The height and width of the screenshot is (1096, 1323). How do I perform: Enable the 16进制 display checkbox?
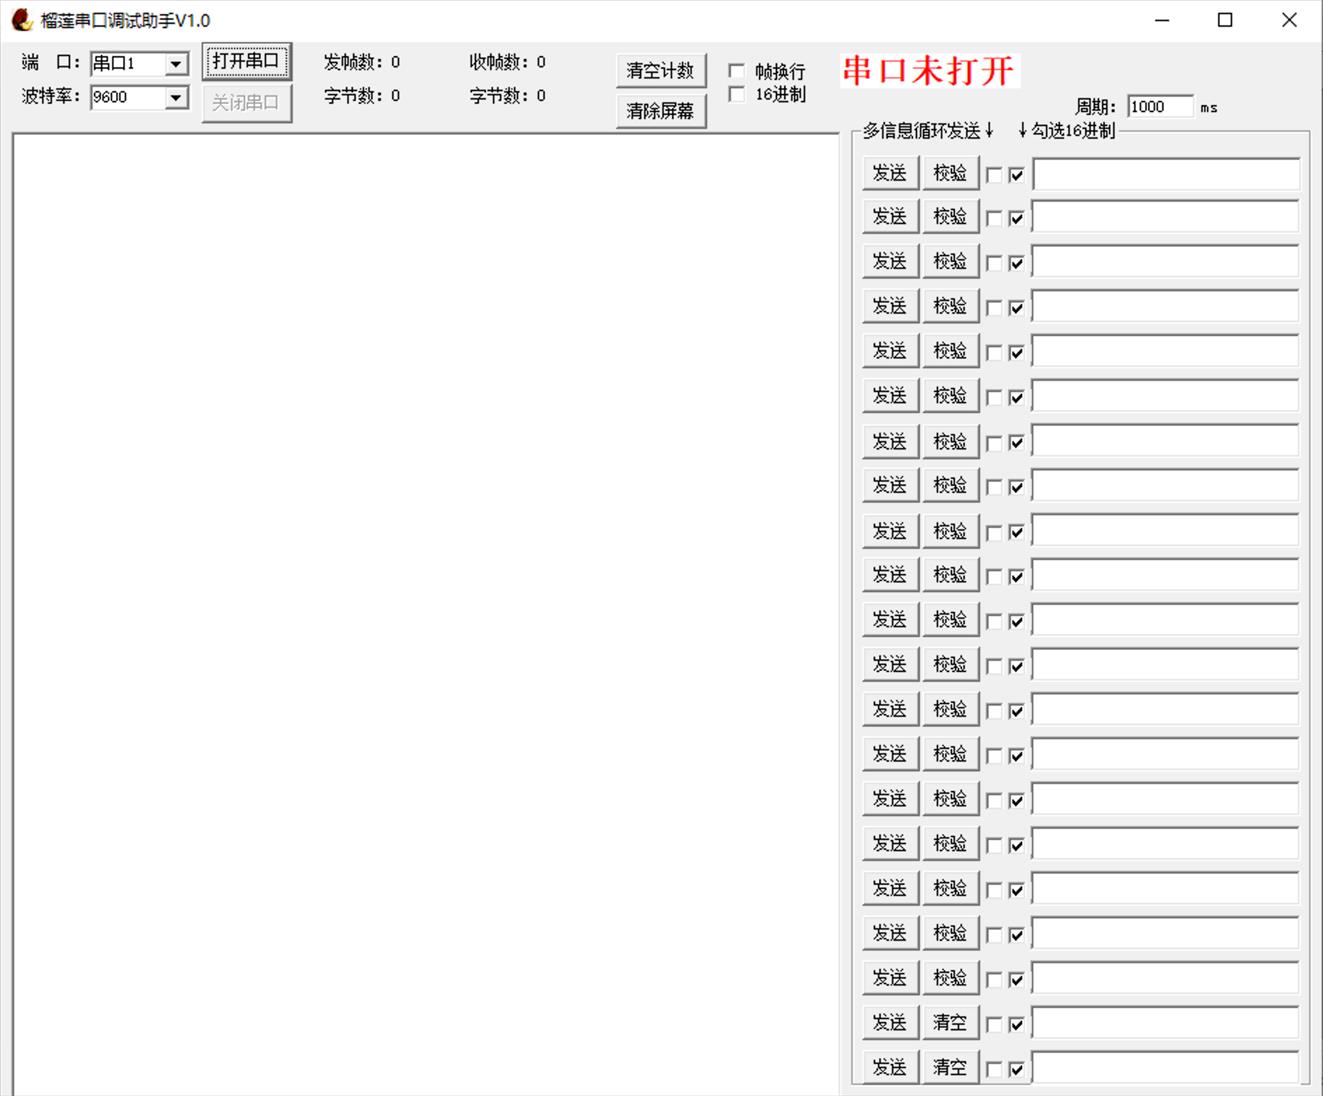coord(737,95)
